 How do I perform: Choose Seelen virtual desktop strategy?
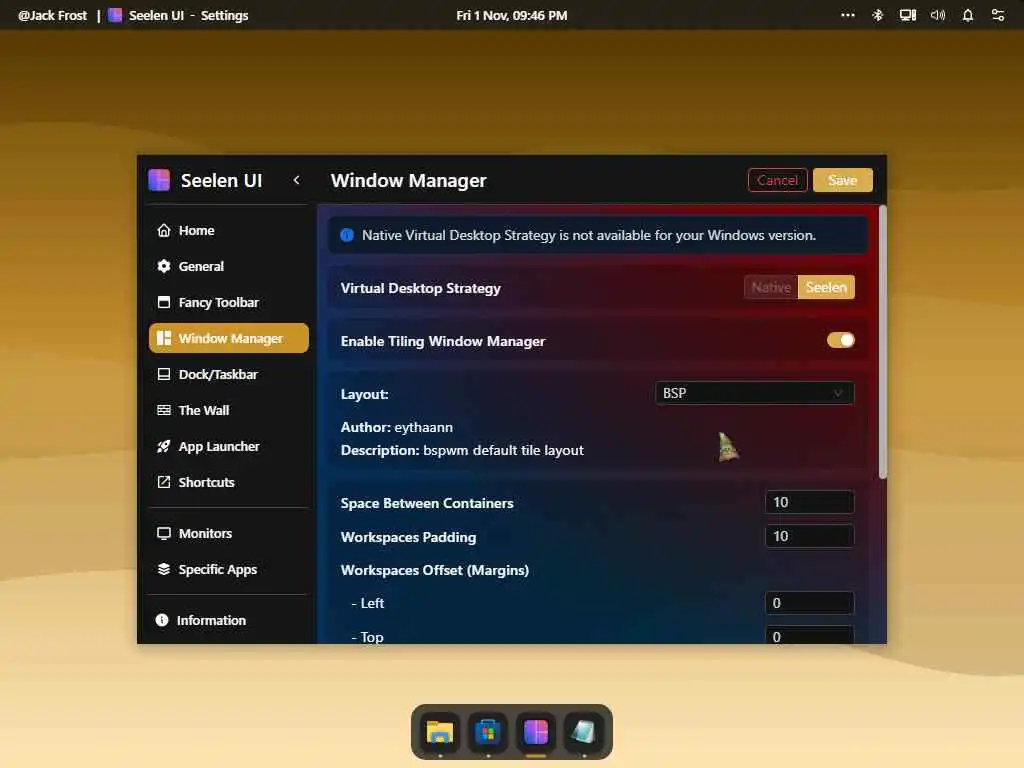click(826, 287)
